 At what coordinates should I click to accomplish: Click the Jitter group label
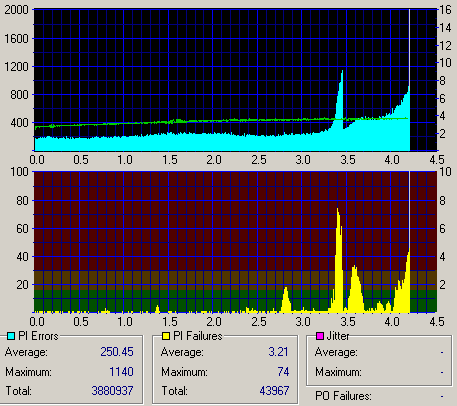click(338, 336)
